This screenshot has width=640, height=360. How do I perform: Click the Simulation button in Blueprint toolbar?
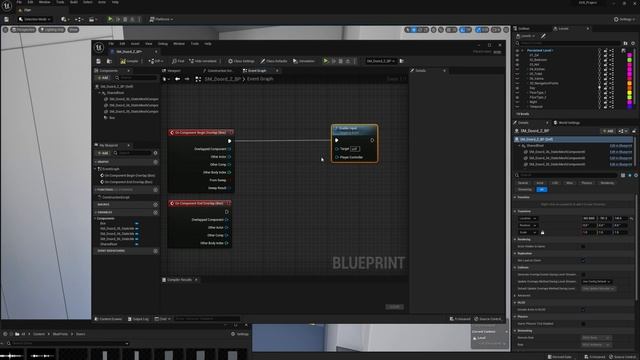tap(304, 61)
